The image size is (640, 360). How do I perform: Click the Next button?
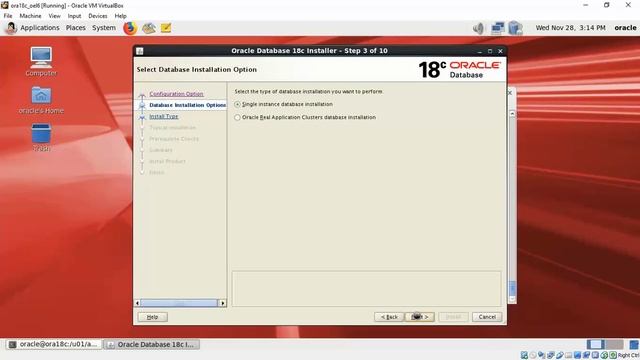tap(420, 317)
